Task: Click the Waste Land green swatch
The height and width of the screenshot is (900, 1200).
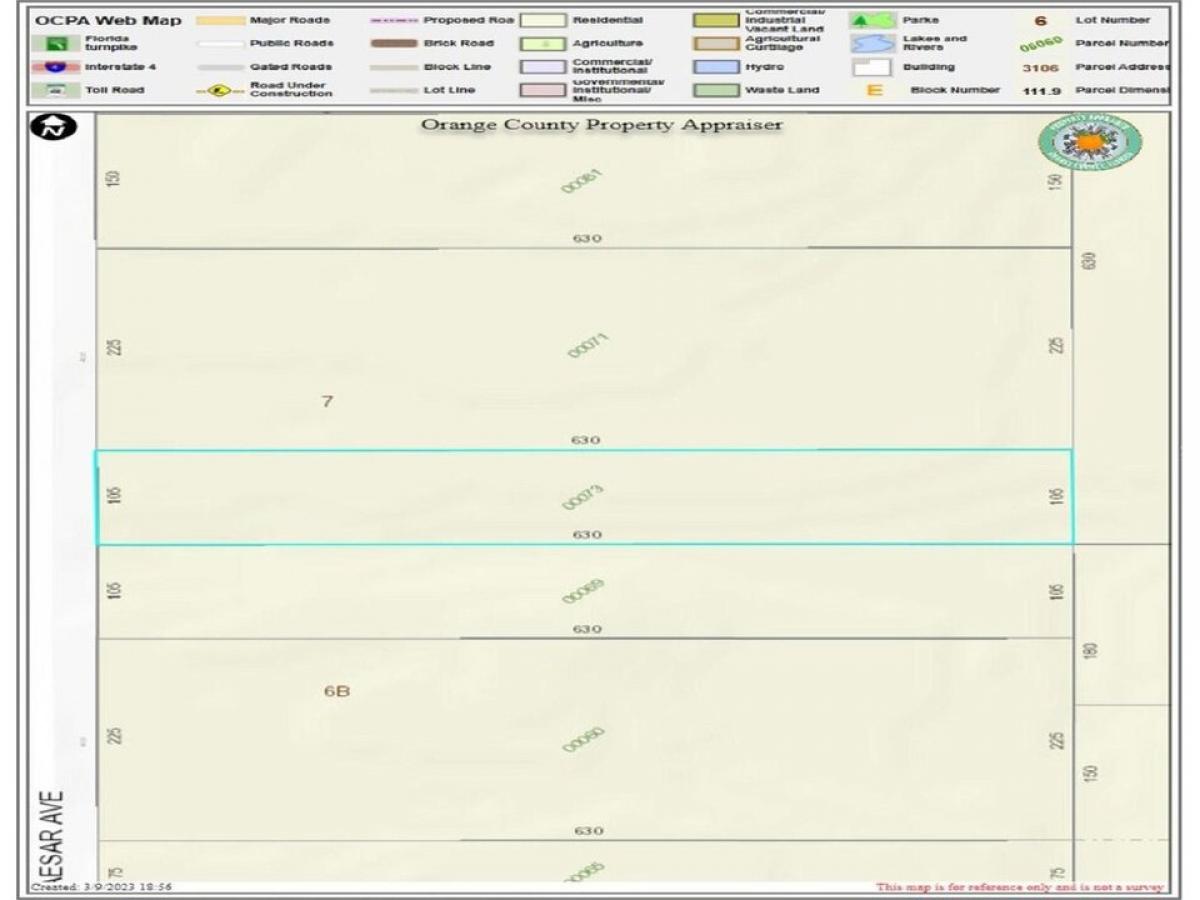Action: (x=715, y=90)
